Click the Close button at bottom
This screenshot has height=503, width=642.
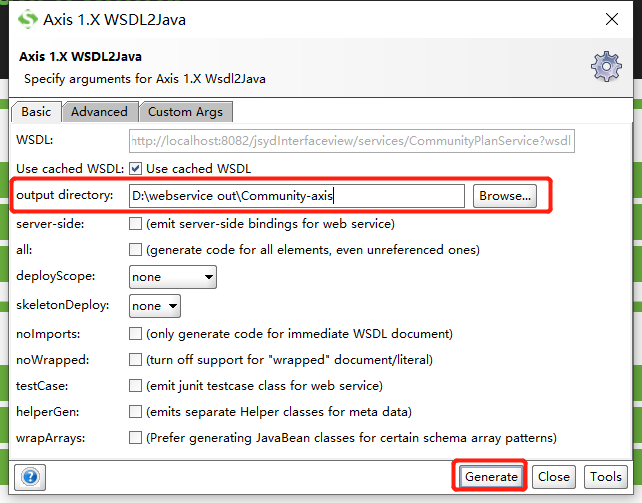[554, 477]
